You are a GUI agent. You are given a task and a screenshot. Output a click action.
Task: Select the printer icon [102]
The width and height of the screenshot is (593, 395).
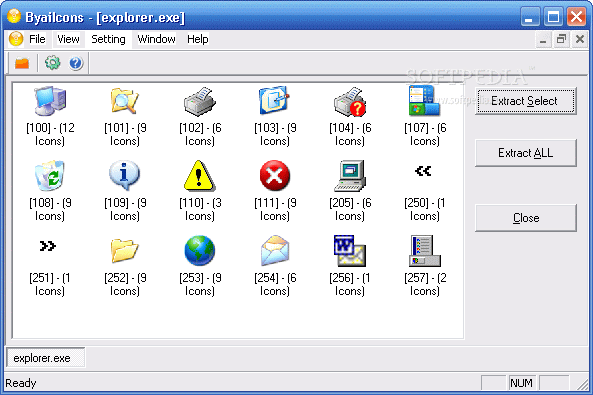coord(200,101)
